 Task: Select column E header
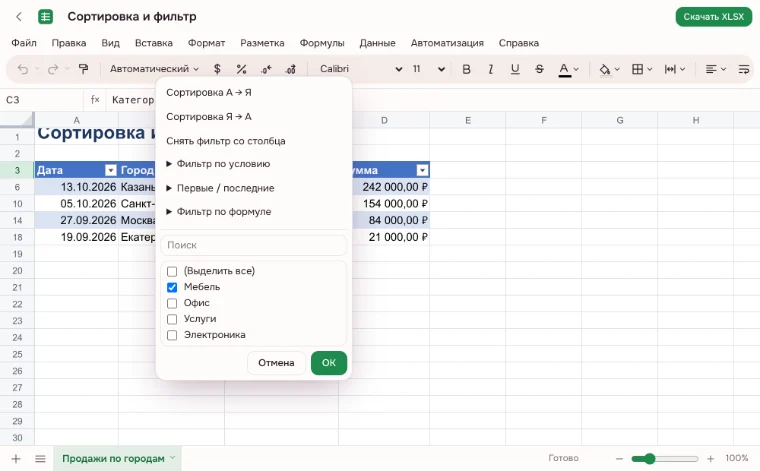click(468, 120)
